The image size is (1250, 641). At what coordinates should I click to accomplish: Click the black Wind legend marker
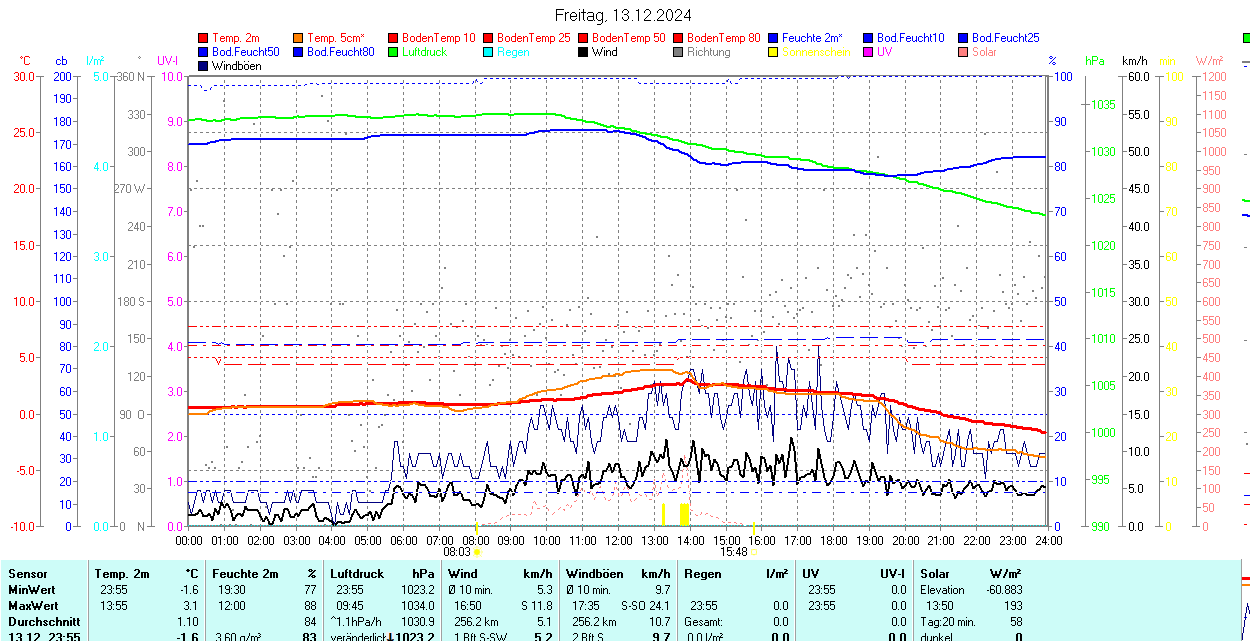583,52
